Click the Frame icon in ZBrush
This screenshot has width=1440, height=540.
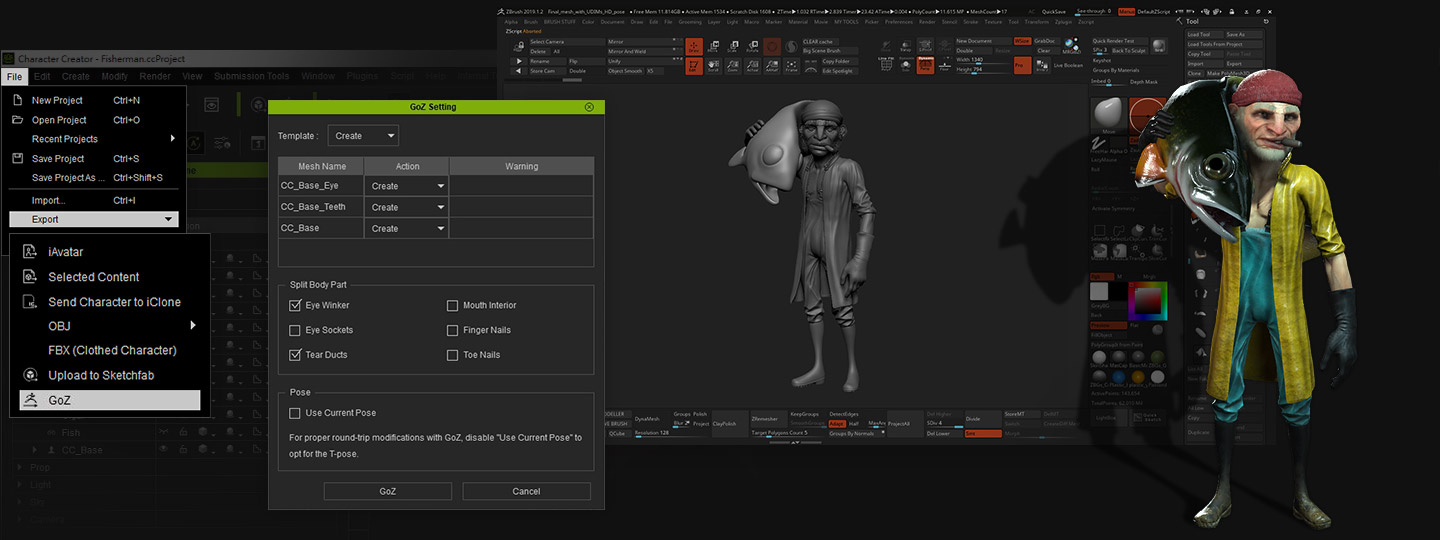(x=791, y=66)
